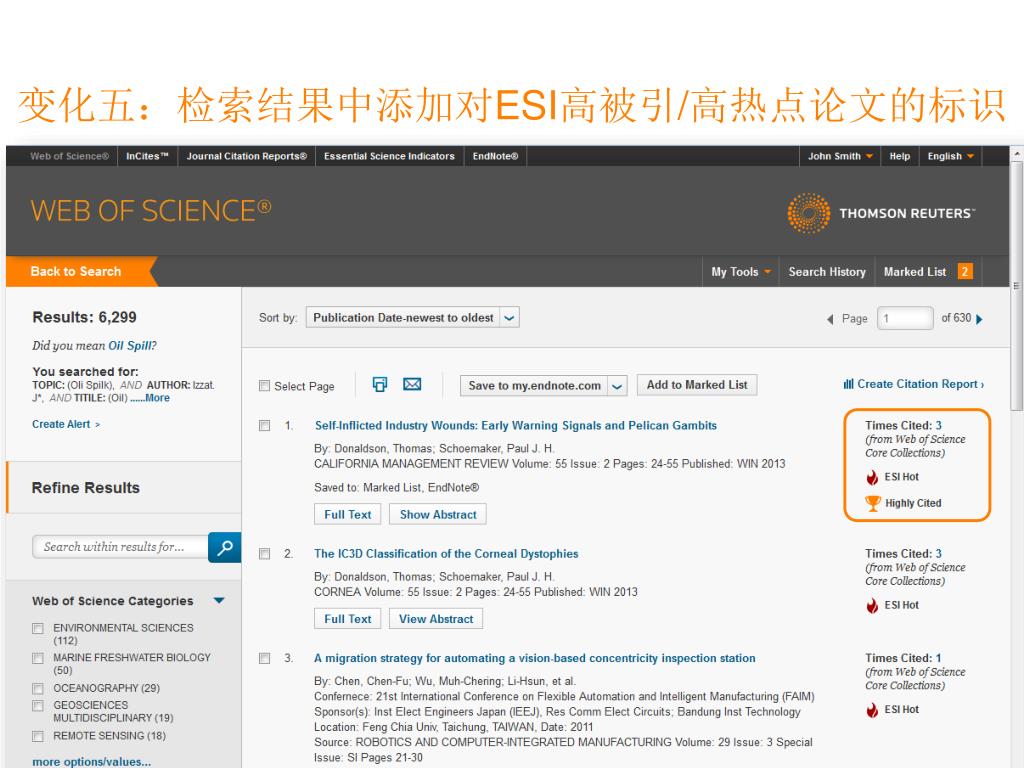Click the page number input field
The height and width of the screenshot is (768, 1024).
905,318
